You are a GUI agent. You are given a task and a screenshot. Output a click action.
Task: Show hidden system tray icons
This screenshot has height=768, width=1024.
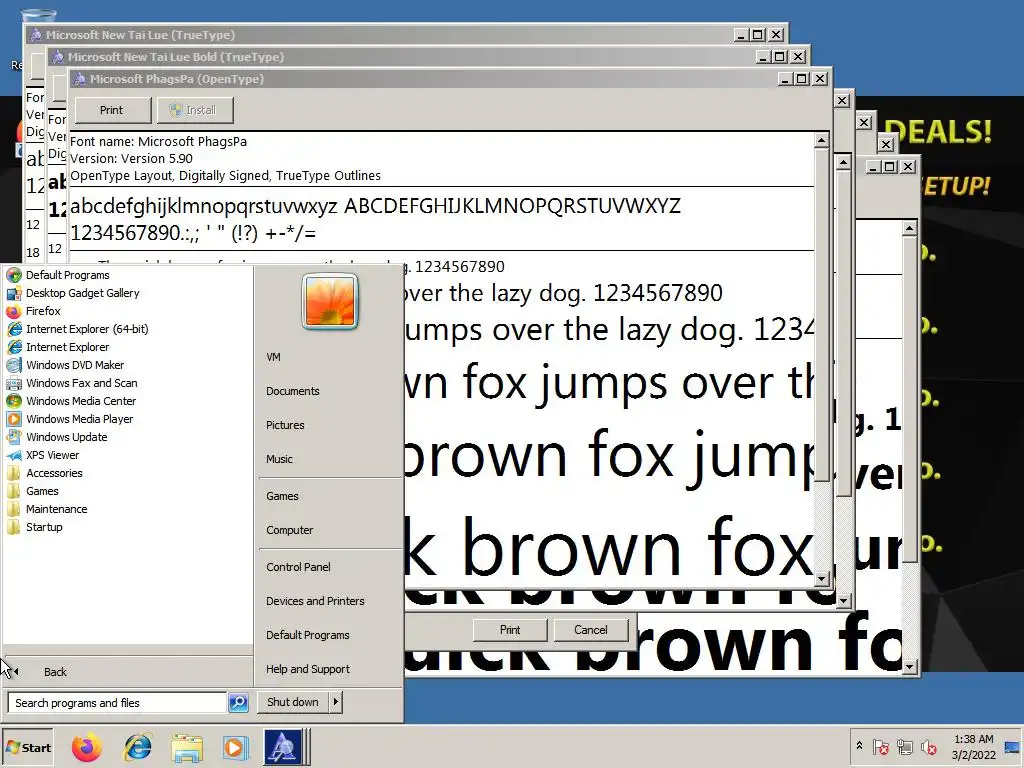click(859, 746)
